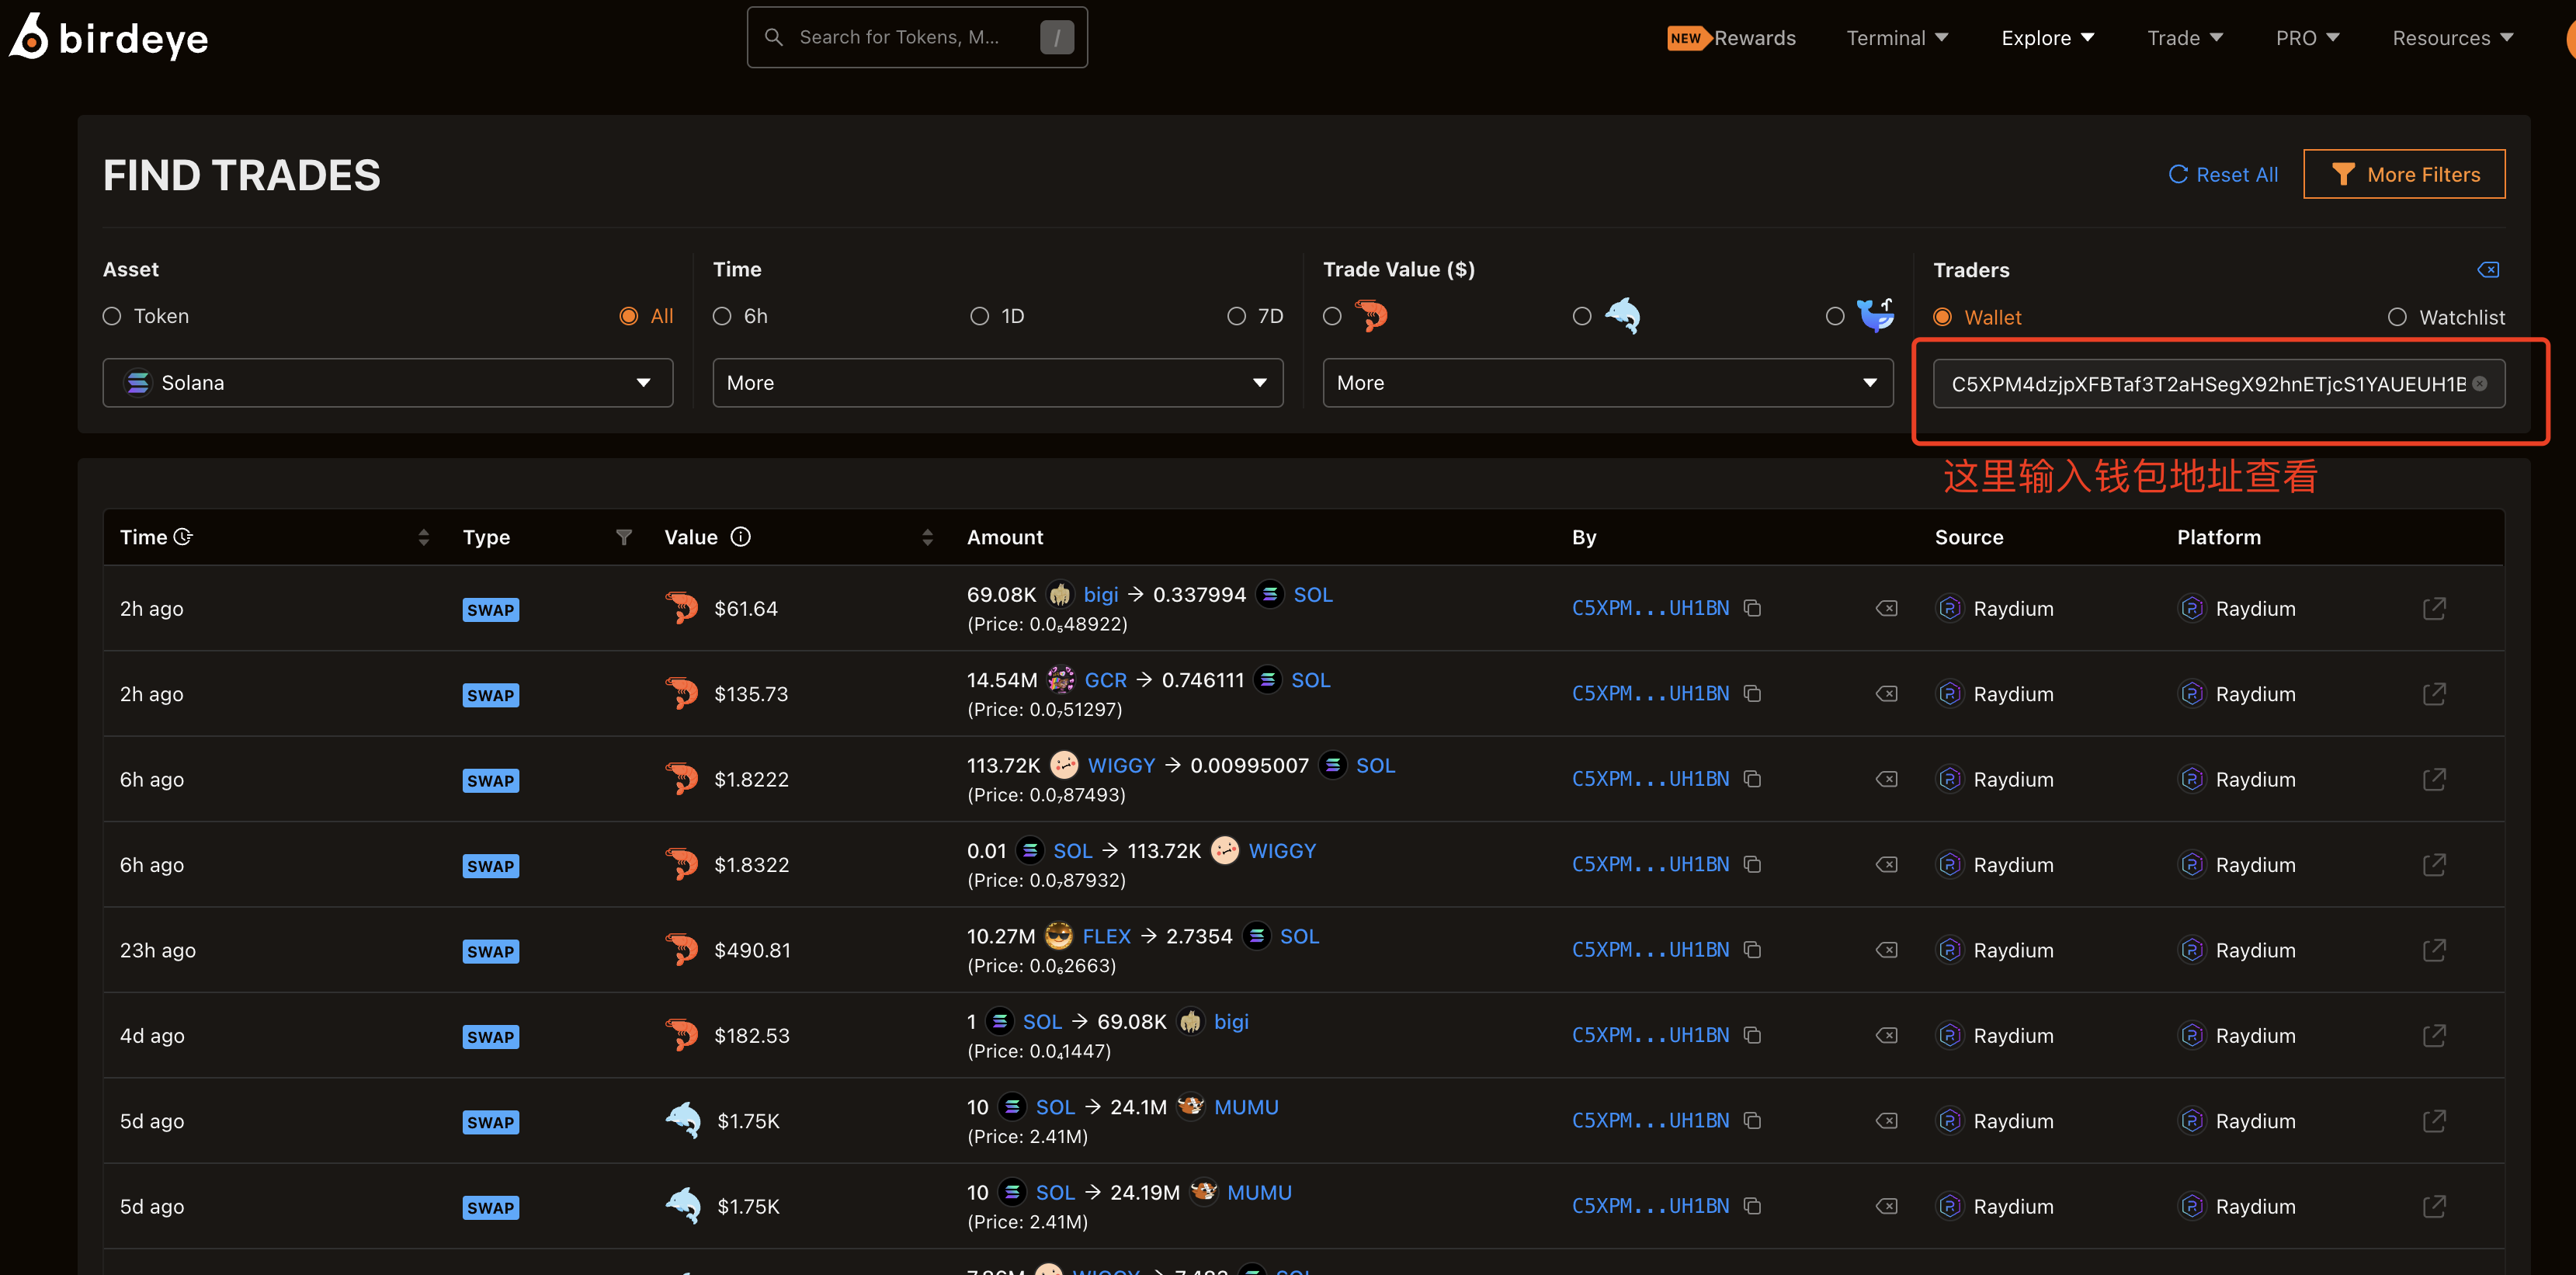Image resolution: width=2576 pixels, height=1275 pixels.
Task: Click the SOL link in the $135.73 row
Action: 1310,680
